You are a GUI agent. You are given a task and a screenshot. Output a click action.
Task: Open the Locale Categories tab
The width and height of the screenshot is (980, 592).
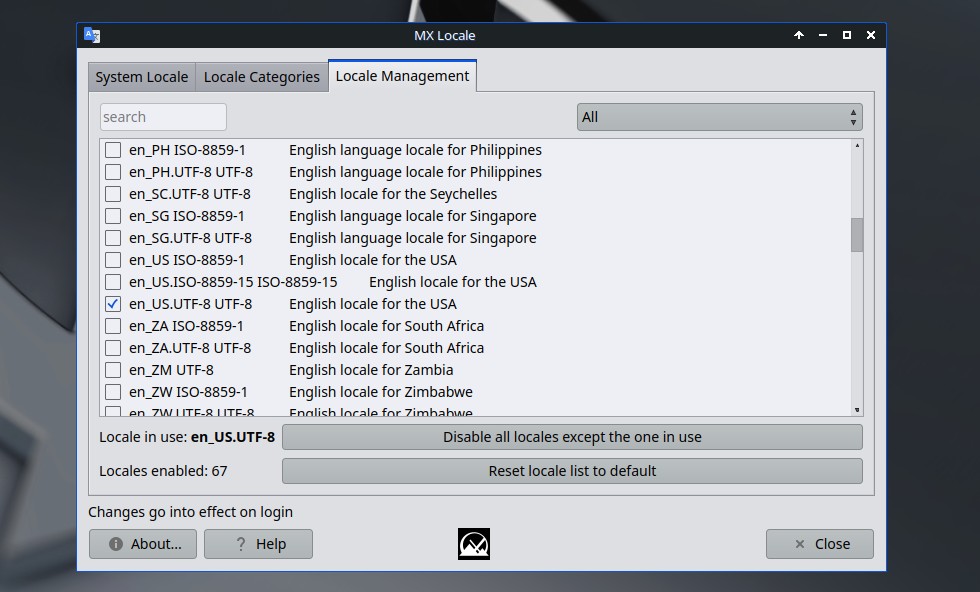click(261, 77)
